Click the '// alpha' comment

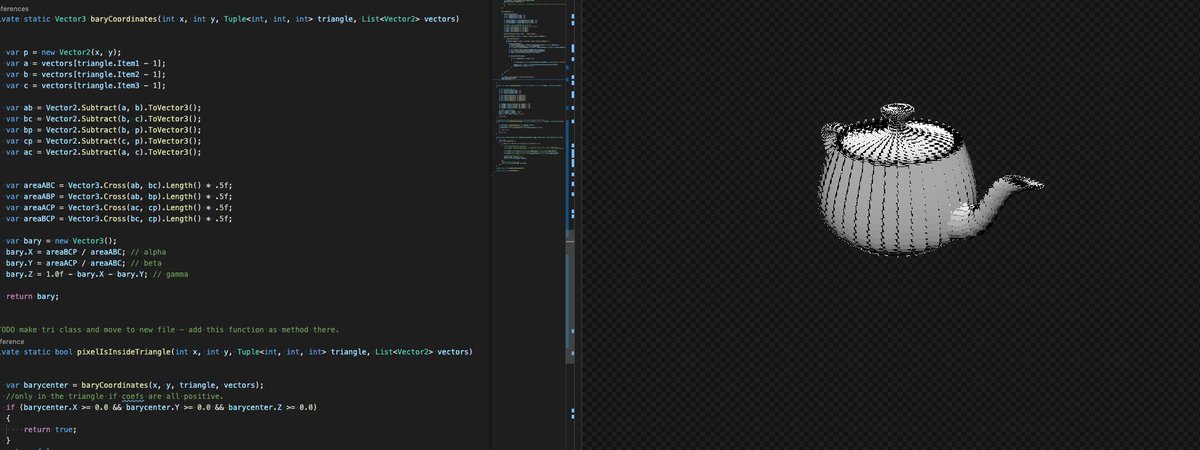149,252
